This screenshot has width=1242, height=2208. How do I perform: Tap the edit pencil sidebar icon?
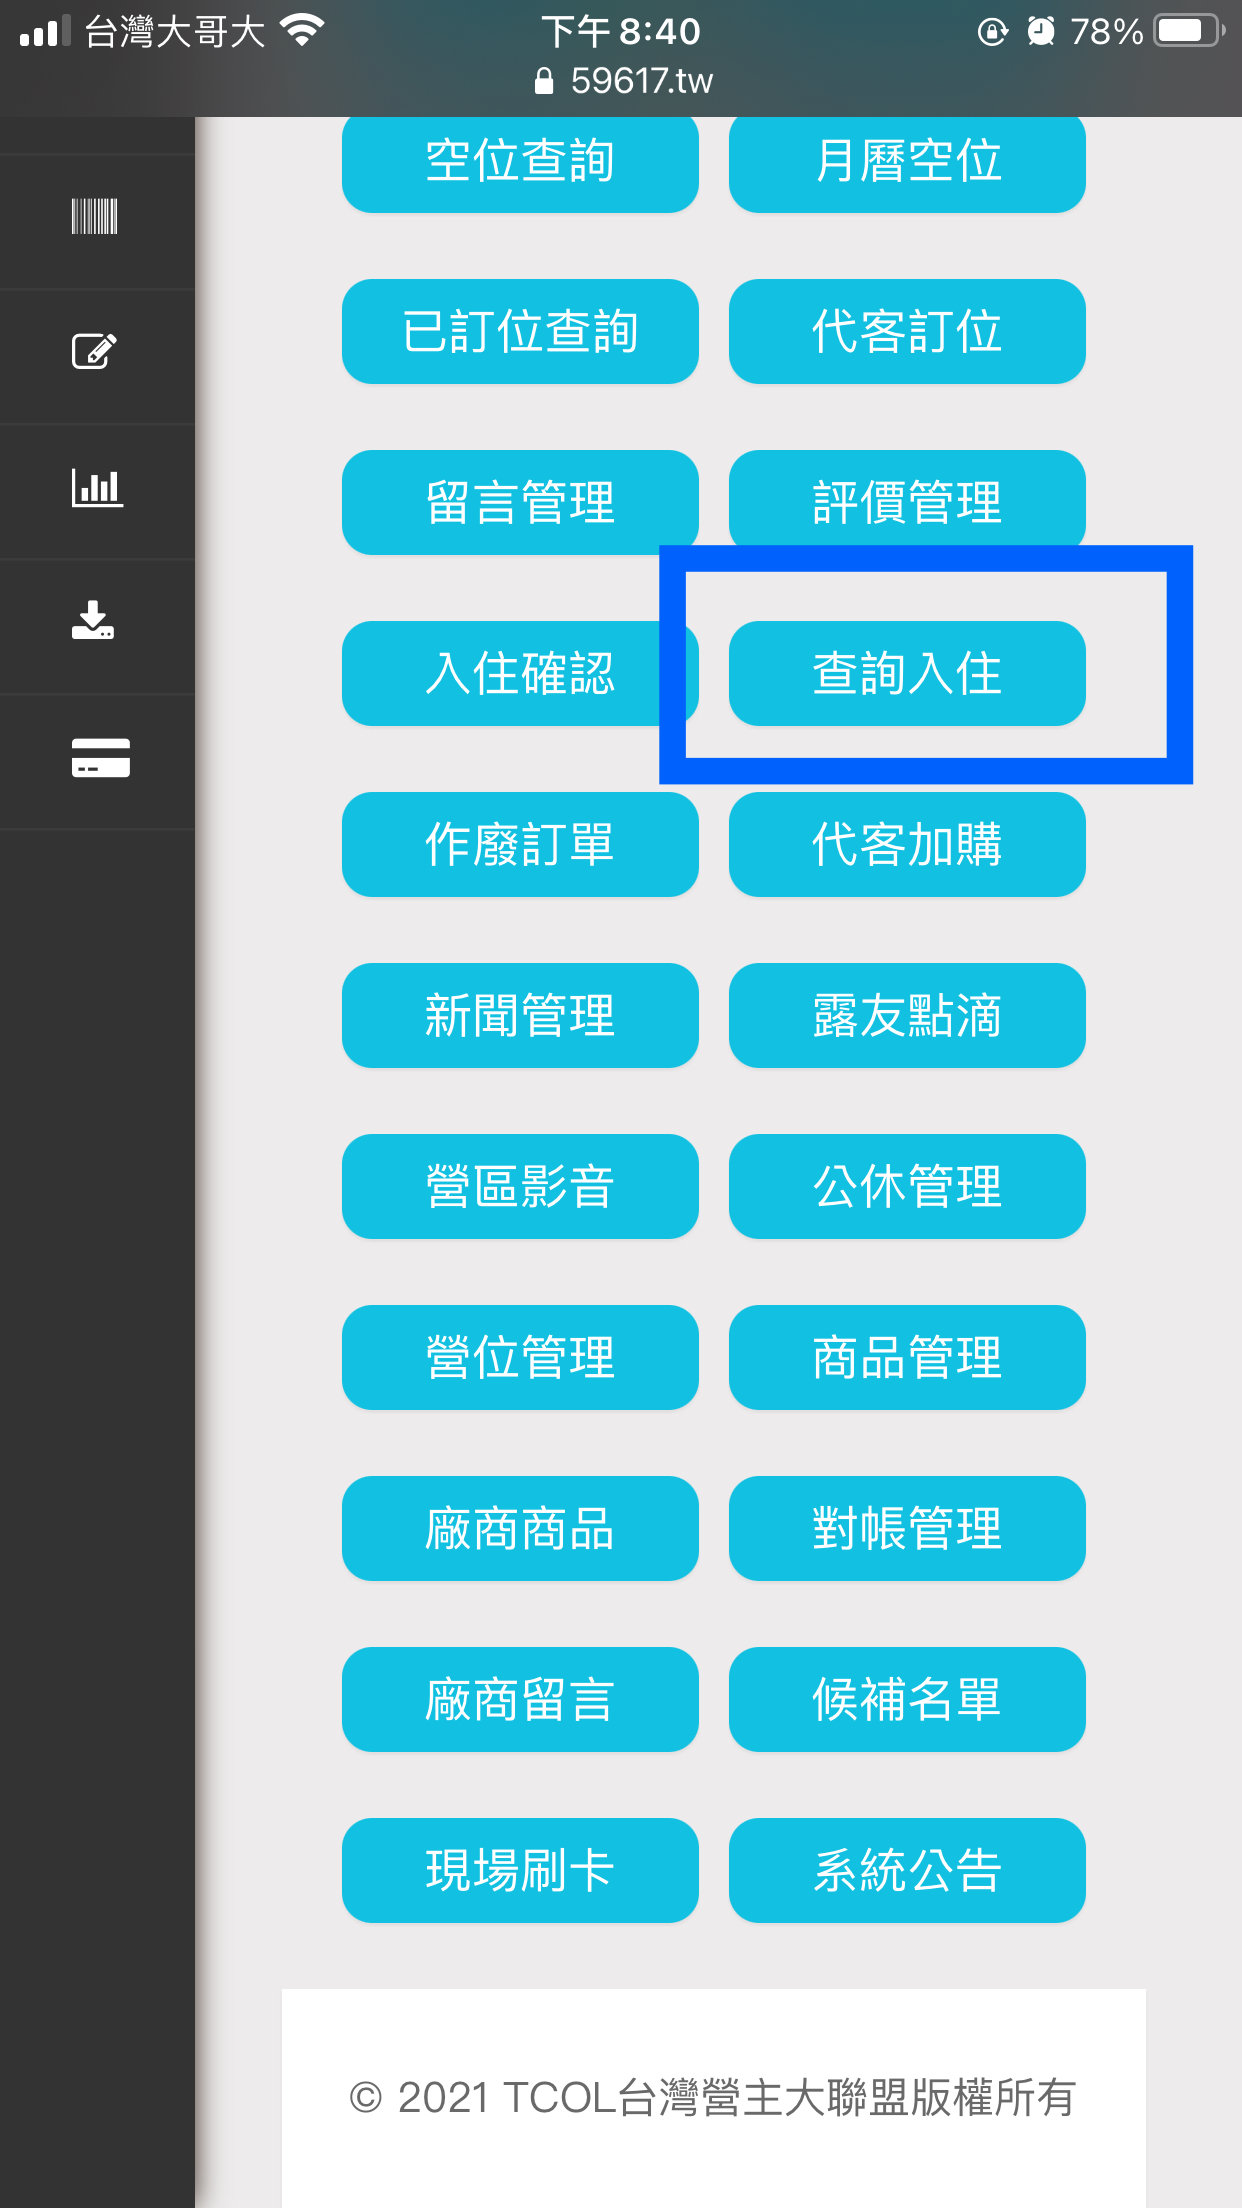click(x=95, y=351)
